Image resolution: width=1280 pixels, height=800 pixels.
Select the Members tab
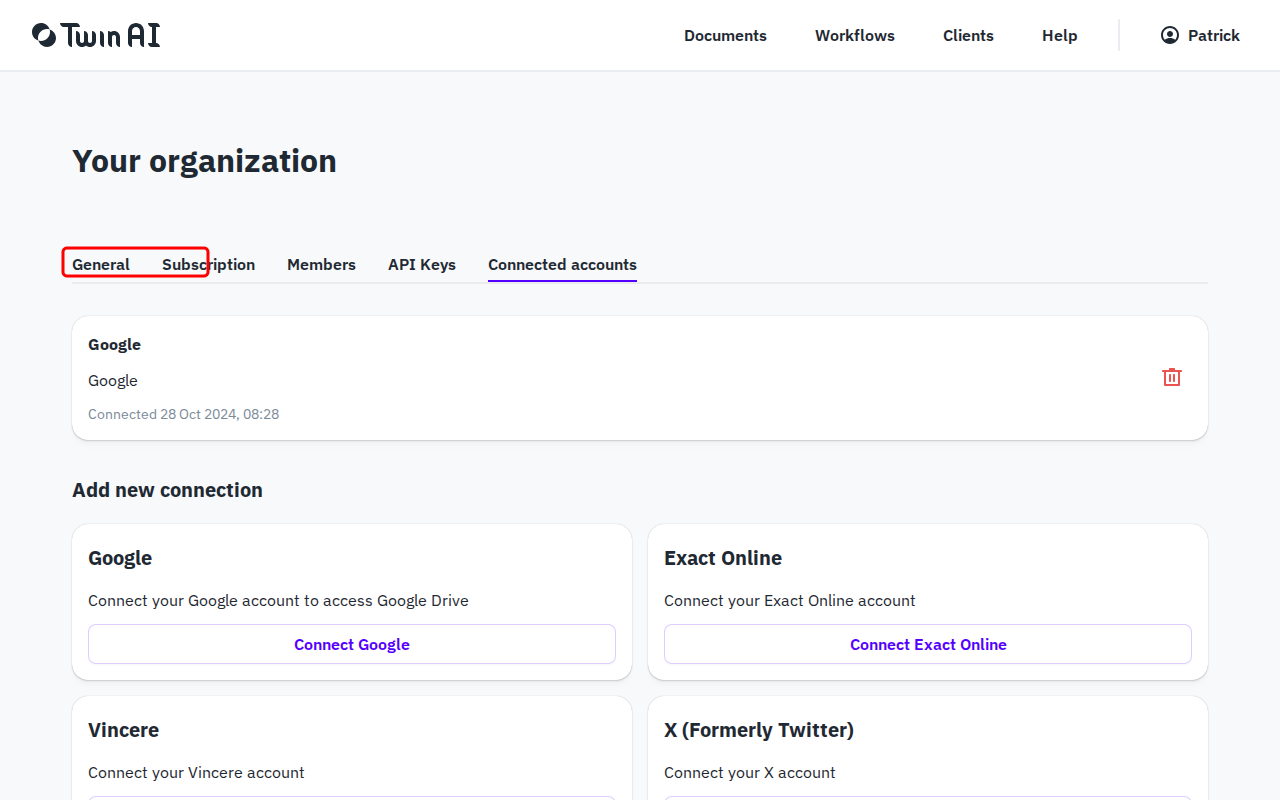tap(321, 264)
